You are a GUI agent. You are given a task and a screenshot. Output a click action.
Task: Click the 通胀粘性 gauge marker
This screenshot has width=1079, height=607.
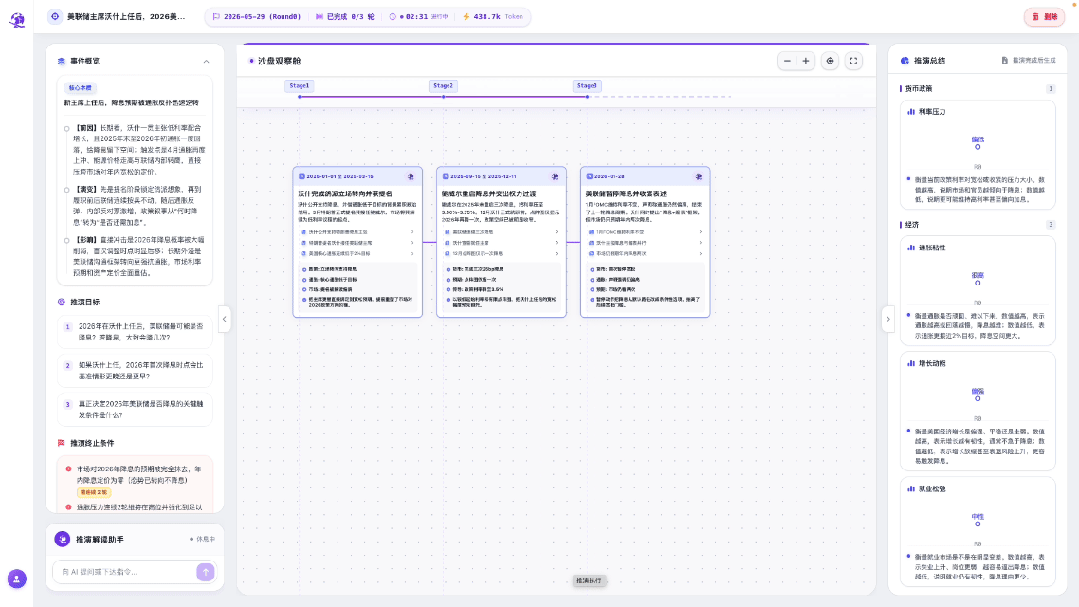(978, 282)
